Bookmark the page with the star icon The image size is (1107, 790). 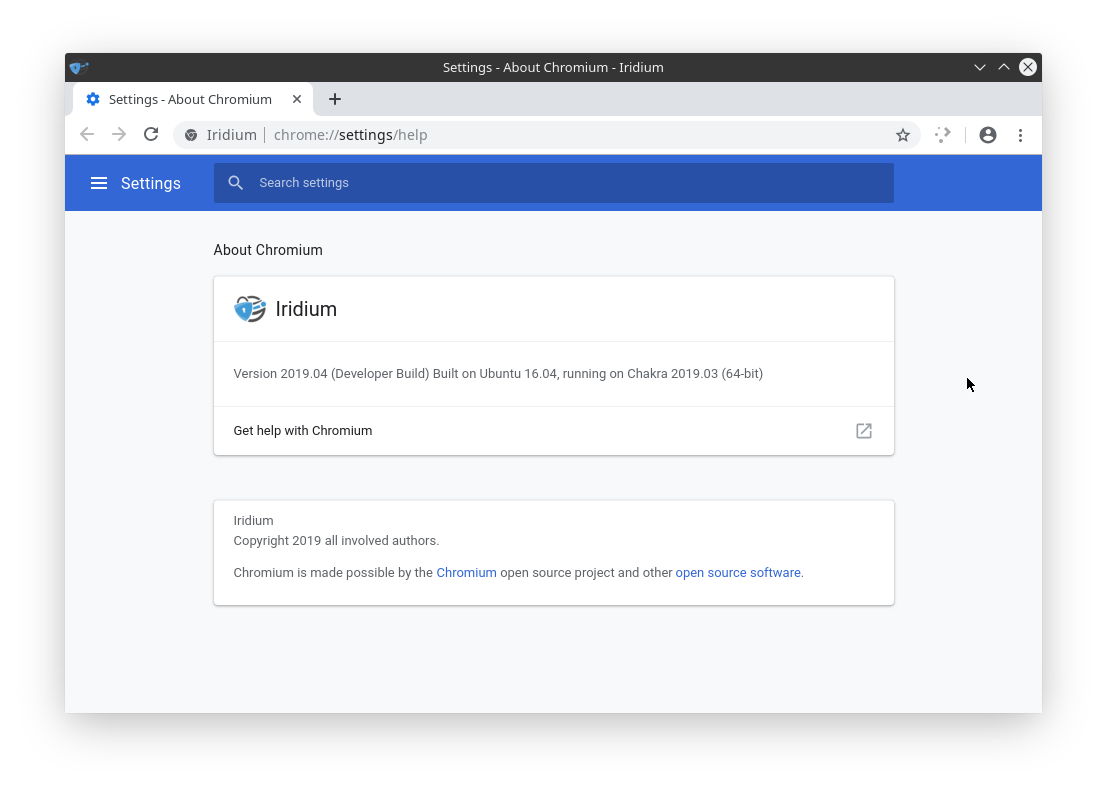point(903,134)
